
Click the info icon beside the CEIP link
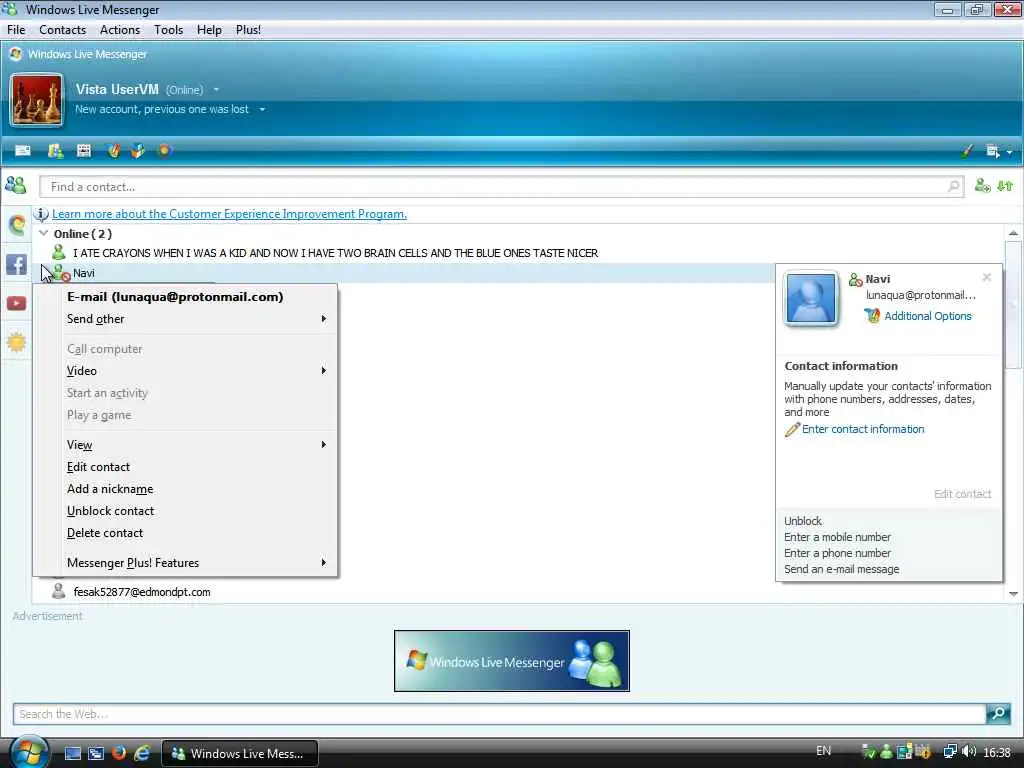pos(41,214)
